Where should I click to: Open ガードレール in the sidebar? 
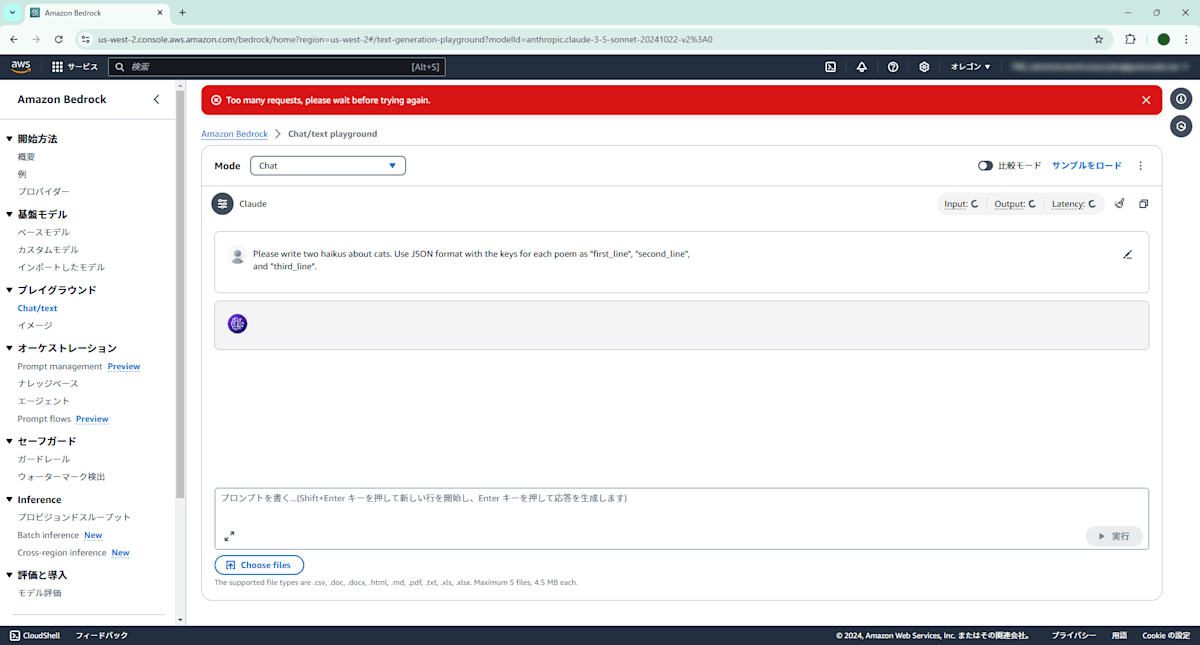click(x=43, y=459)
